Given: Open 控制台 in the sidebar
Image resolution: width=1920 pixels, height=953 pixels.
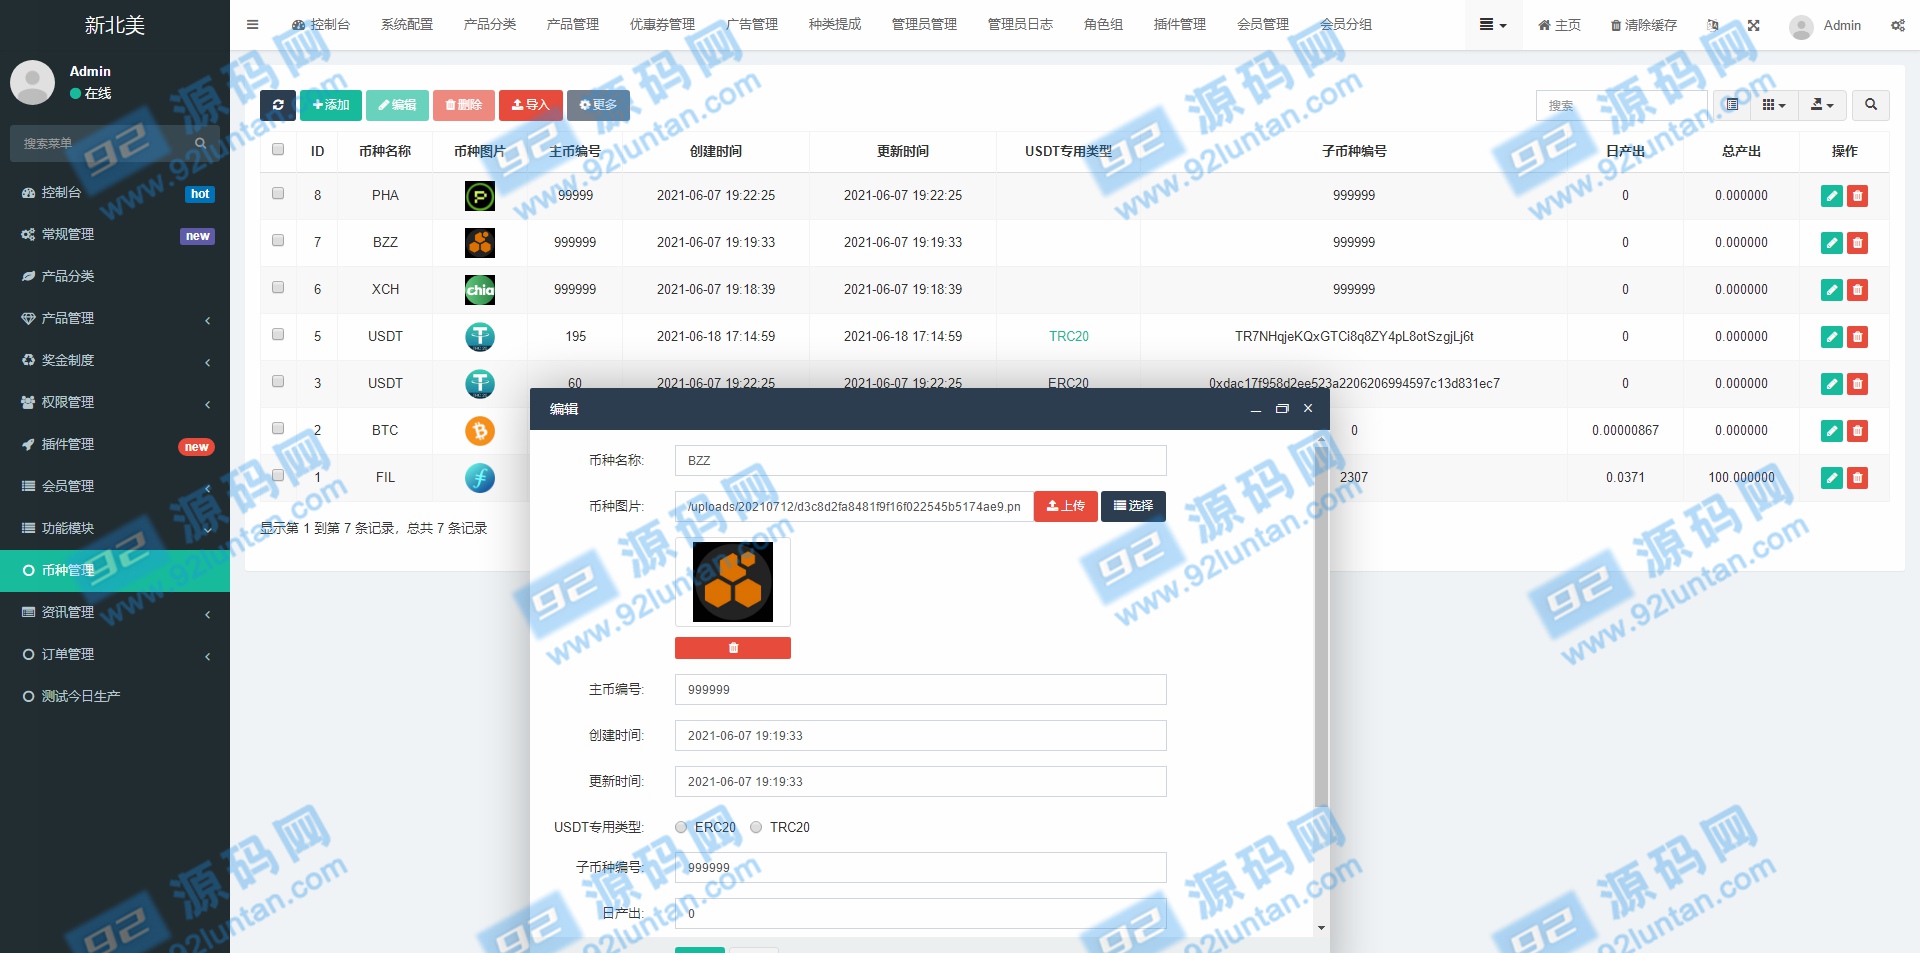Looking at the screenshot, I should [115, 192].
